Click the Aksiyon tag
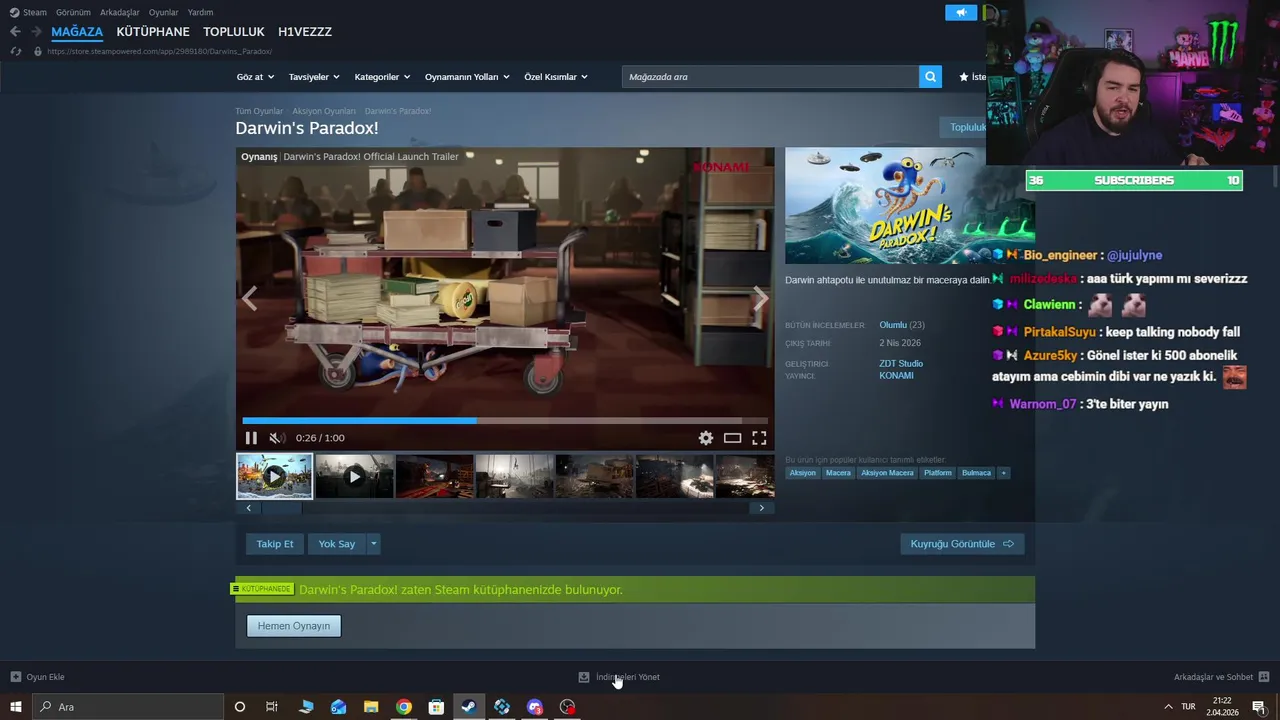 (803, 473)
